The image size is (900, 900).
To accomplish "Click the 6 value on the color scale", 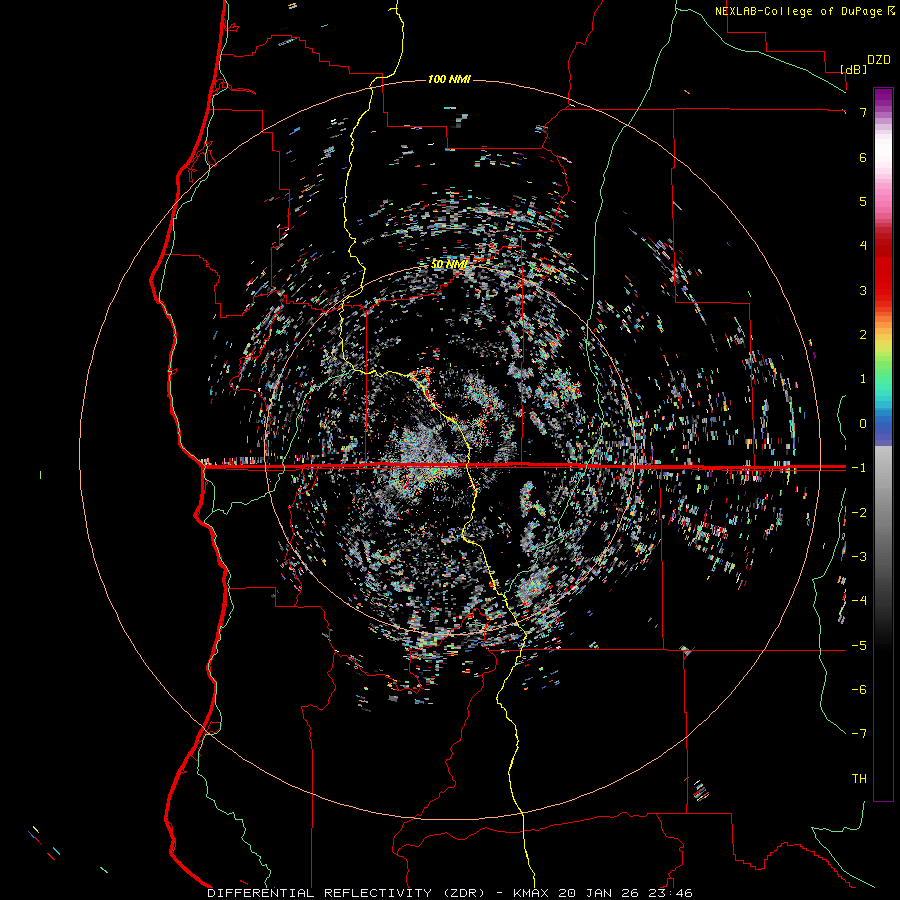I will click(x=863, y=157).
